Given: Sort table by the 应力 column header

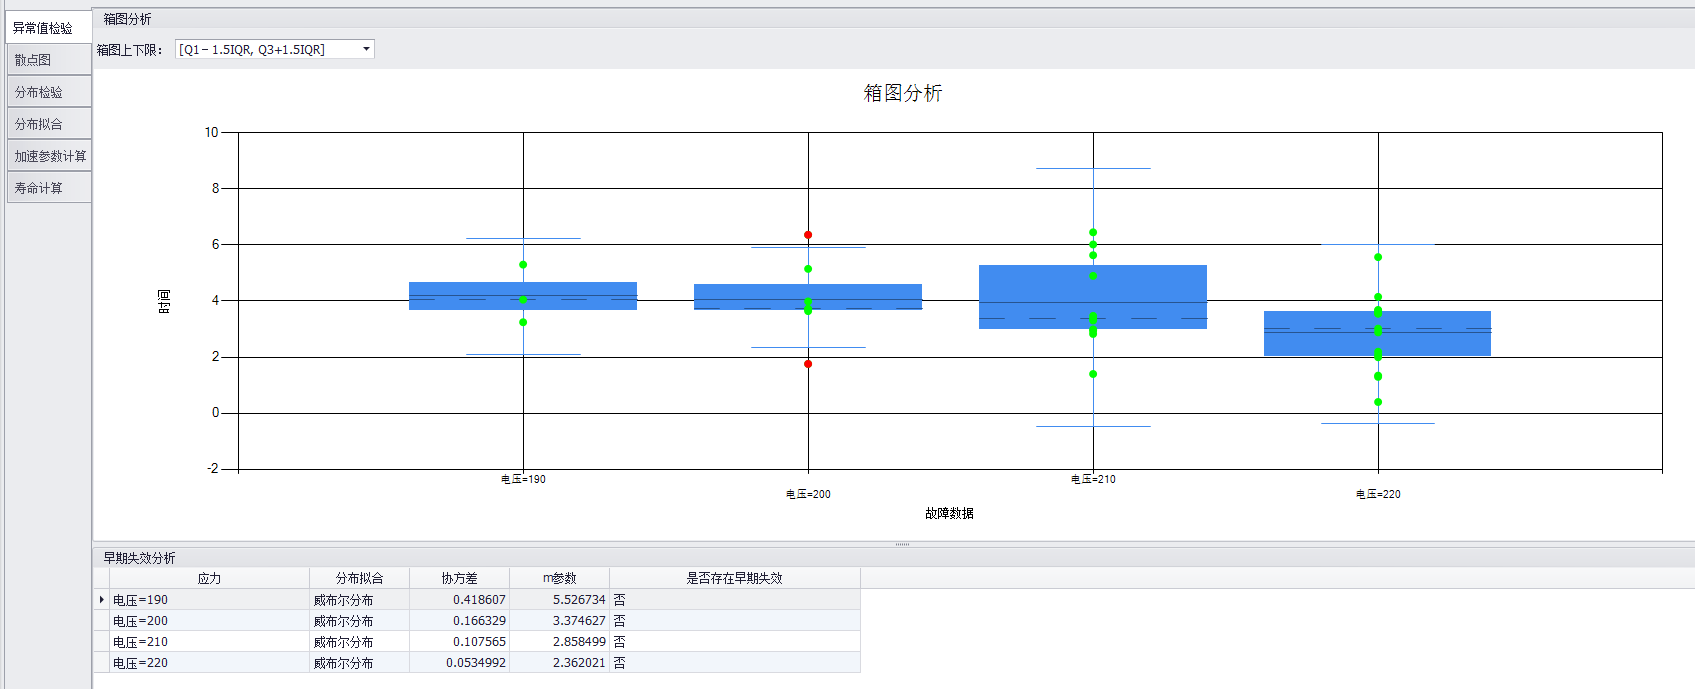Looking at the screenshot, I should (209, 578).
